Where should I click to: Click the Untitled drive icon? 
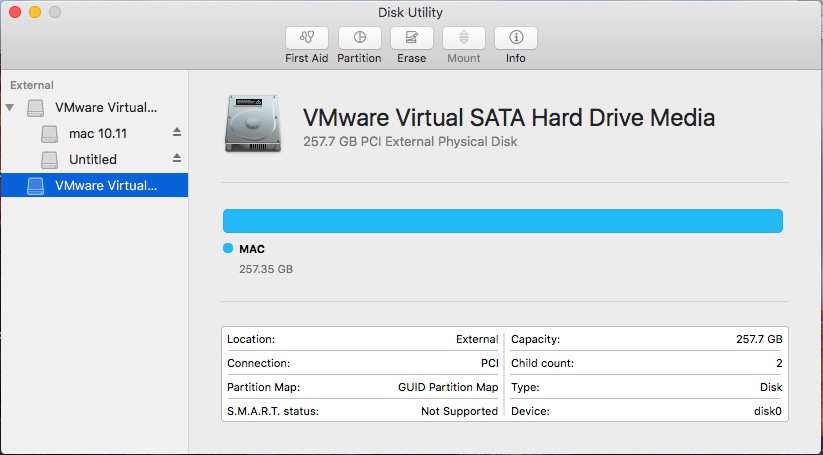point(49,160)
